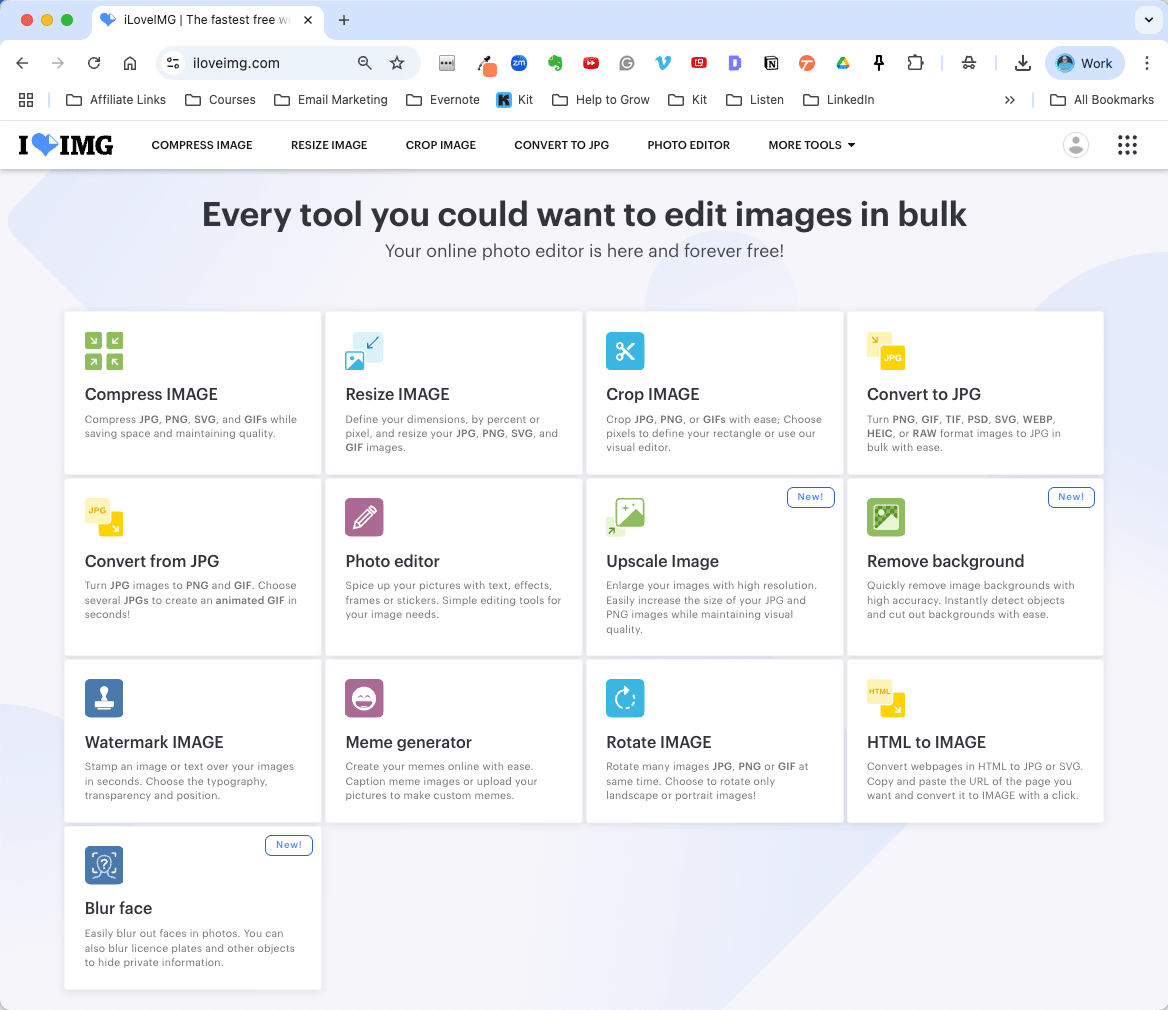The height and width of the screenshot is (1010, 1168).
Task: Open the Notion extension icon
Action: coord(771,63)
